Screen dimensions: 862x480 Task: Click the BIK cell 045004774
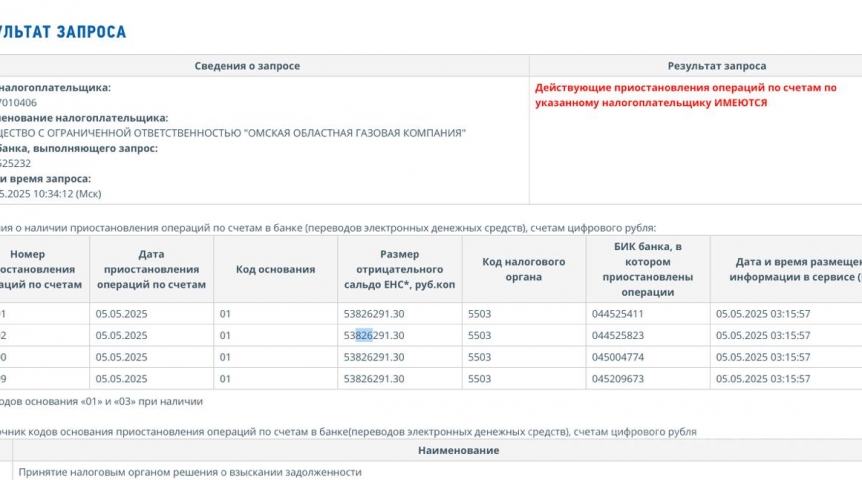point(617,357)
